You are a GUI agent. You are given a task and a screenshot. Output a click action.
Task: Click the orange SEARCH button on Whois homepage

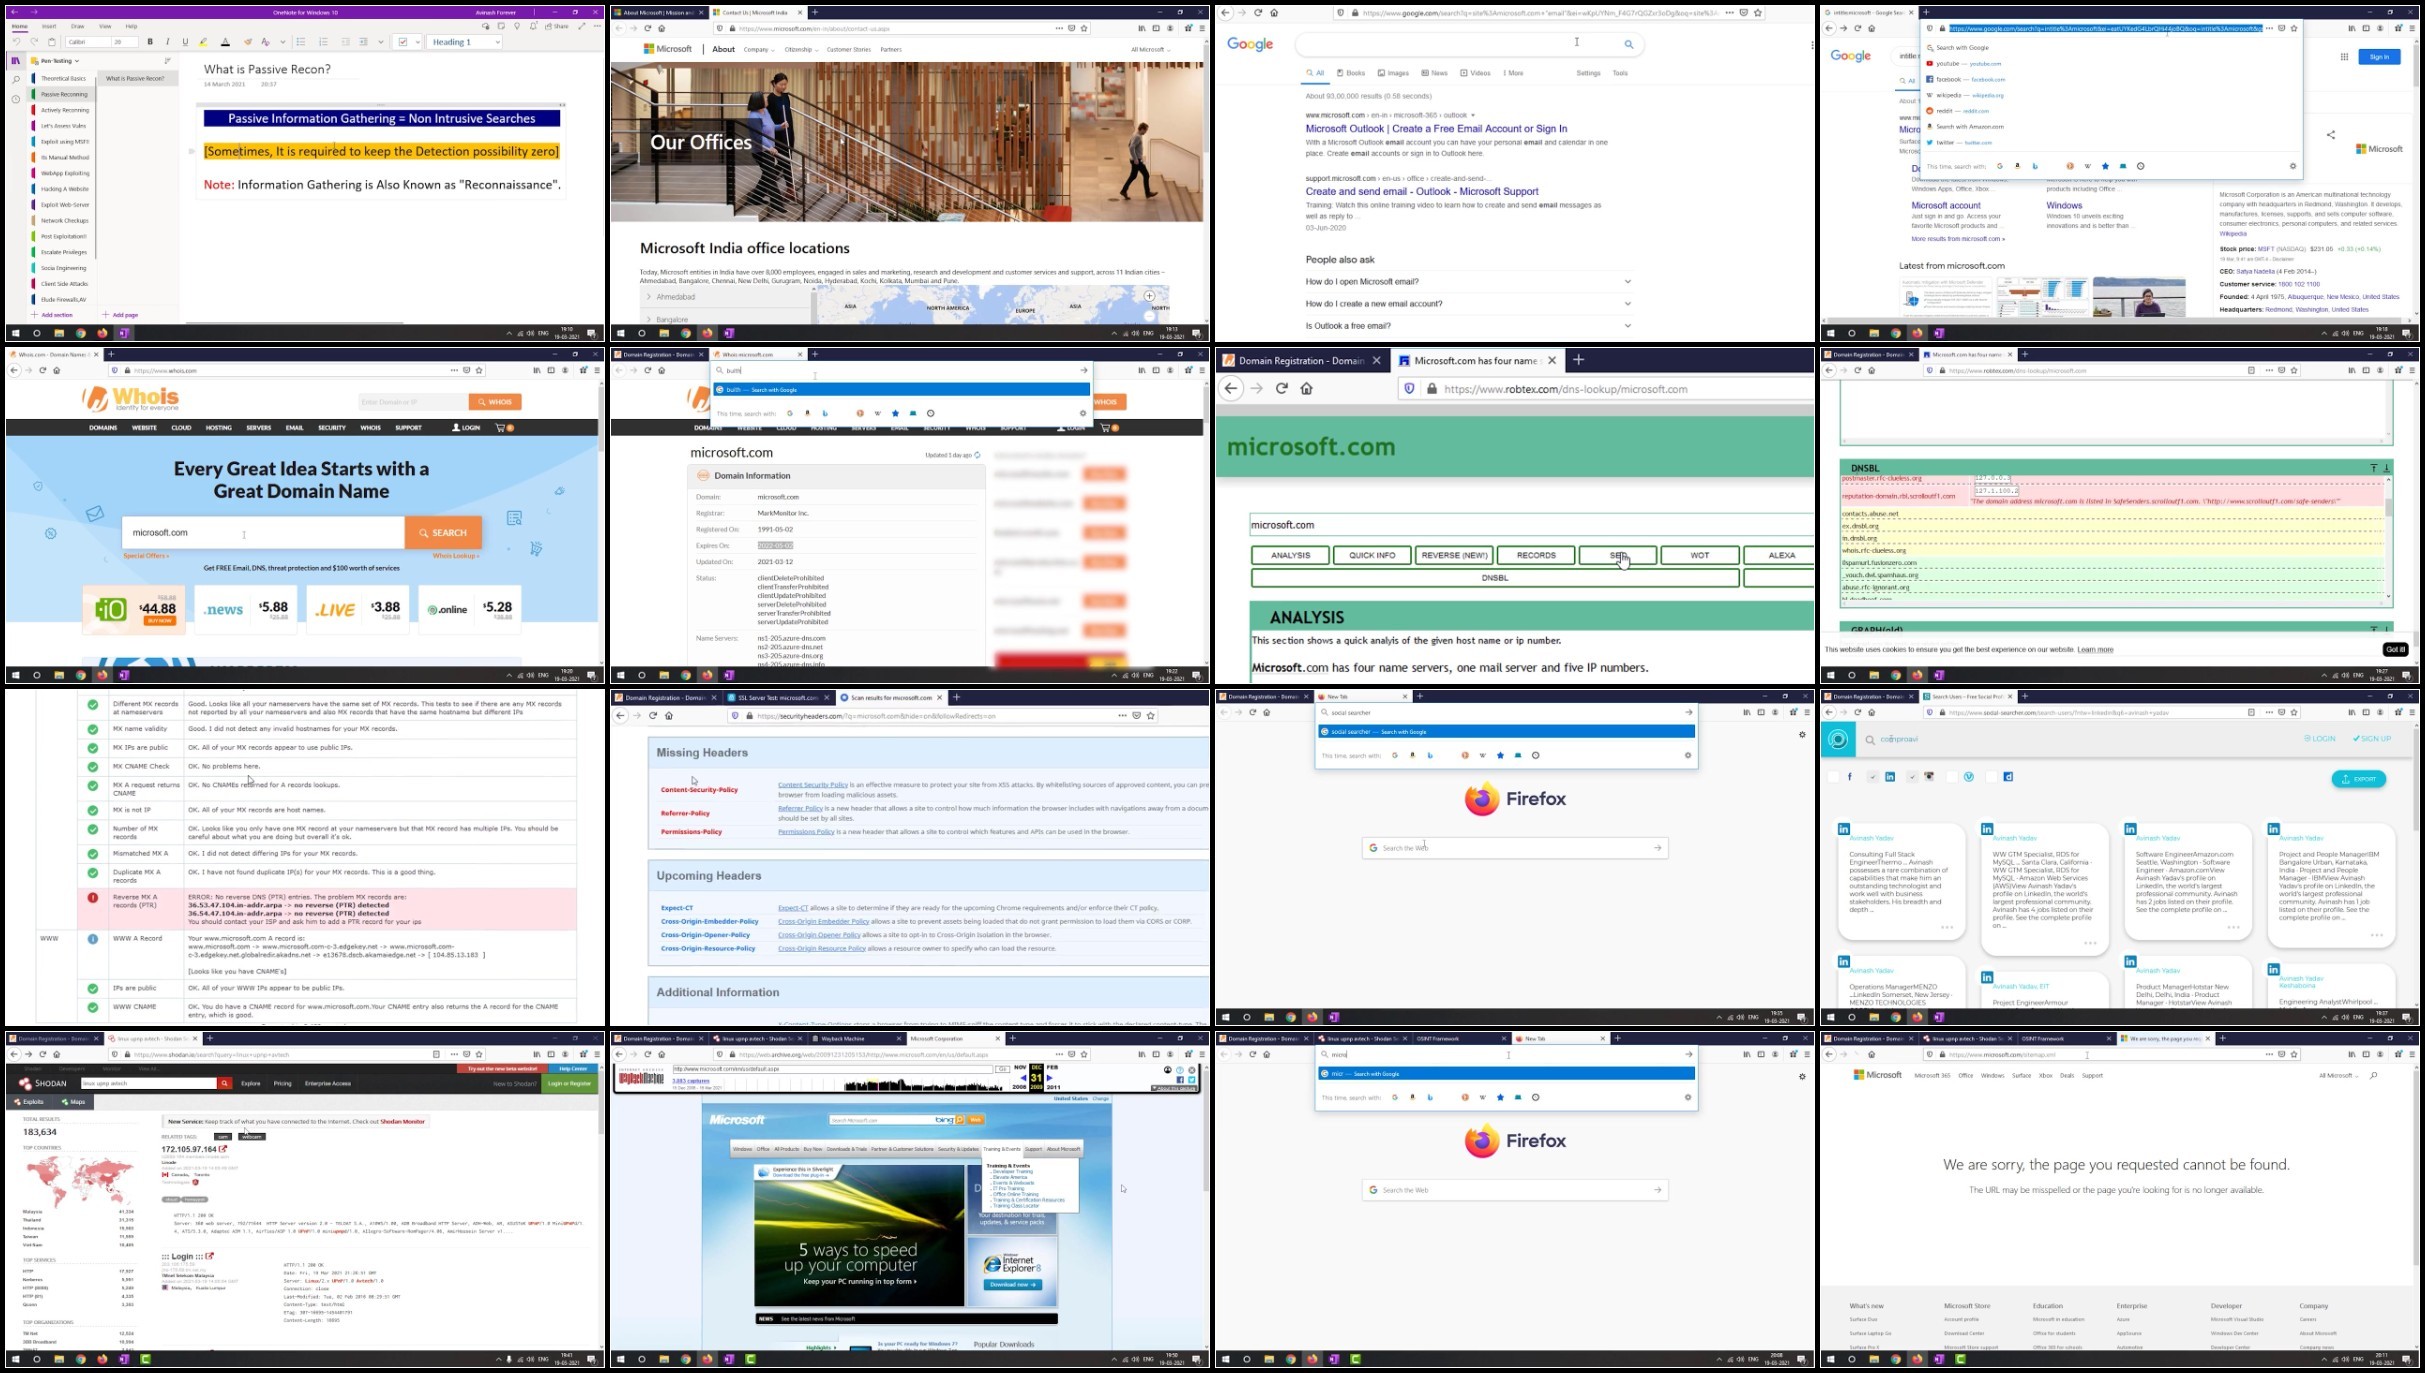coord(443,533)
